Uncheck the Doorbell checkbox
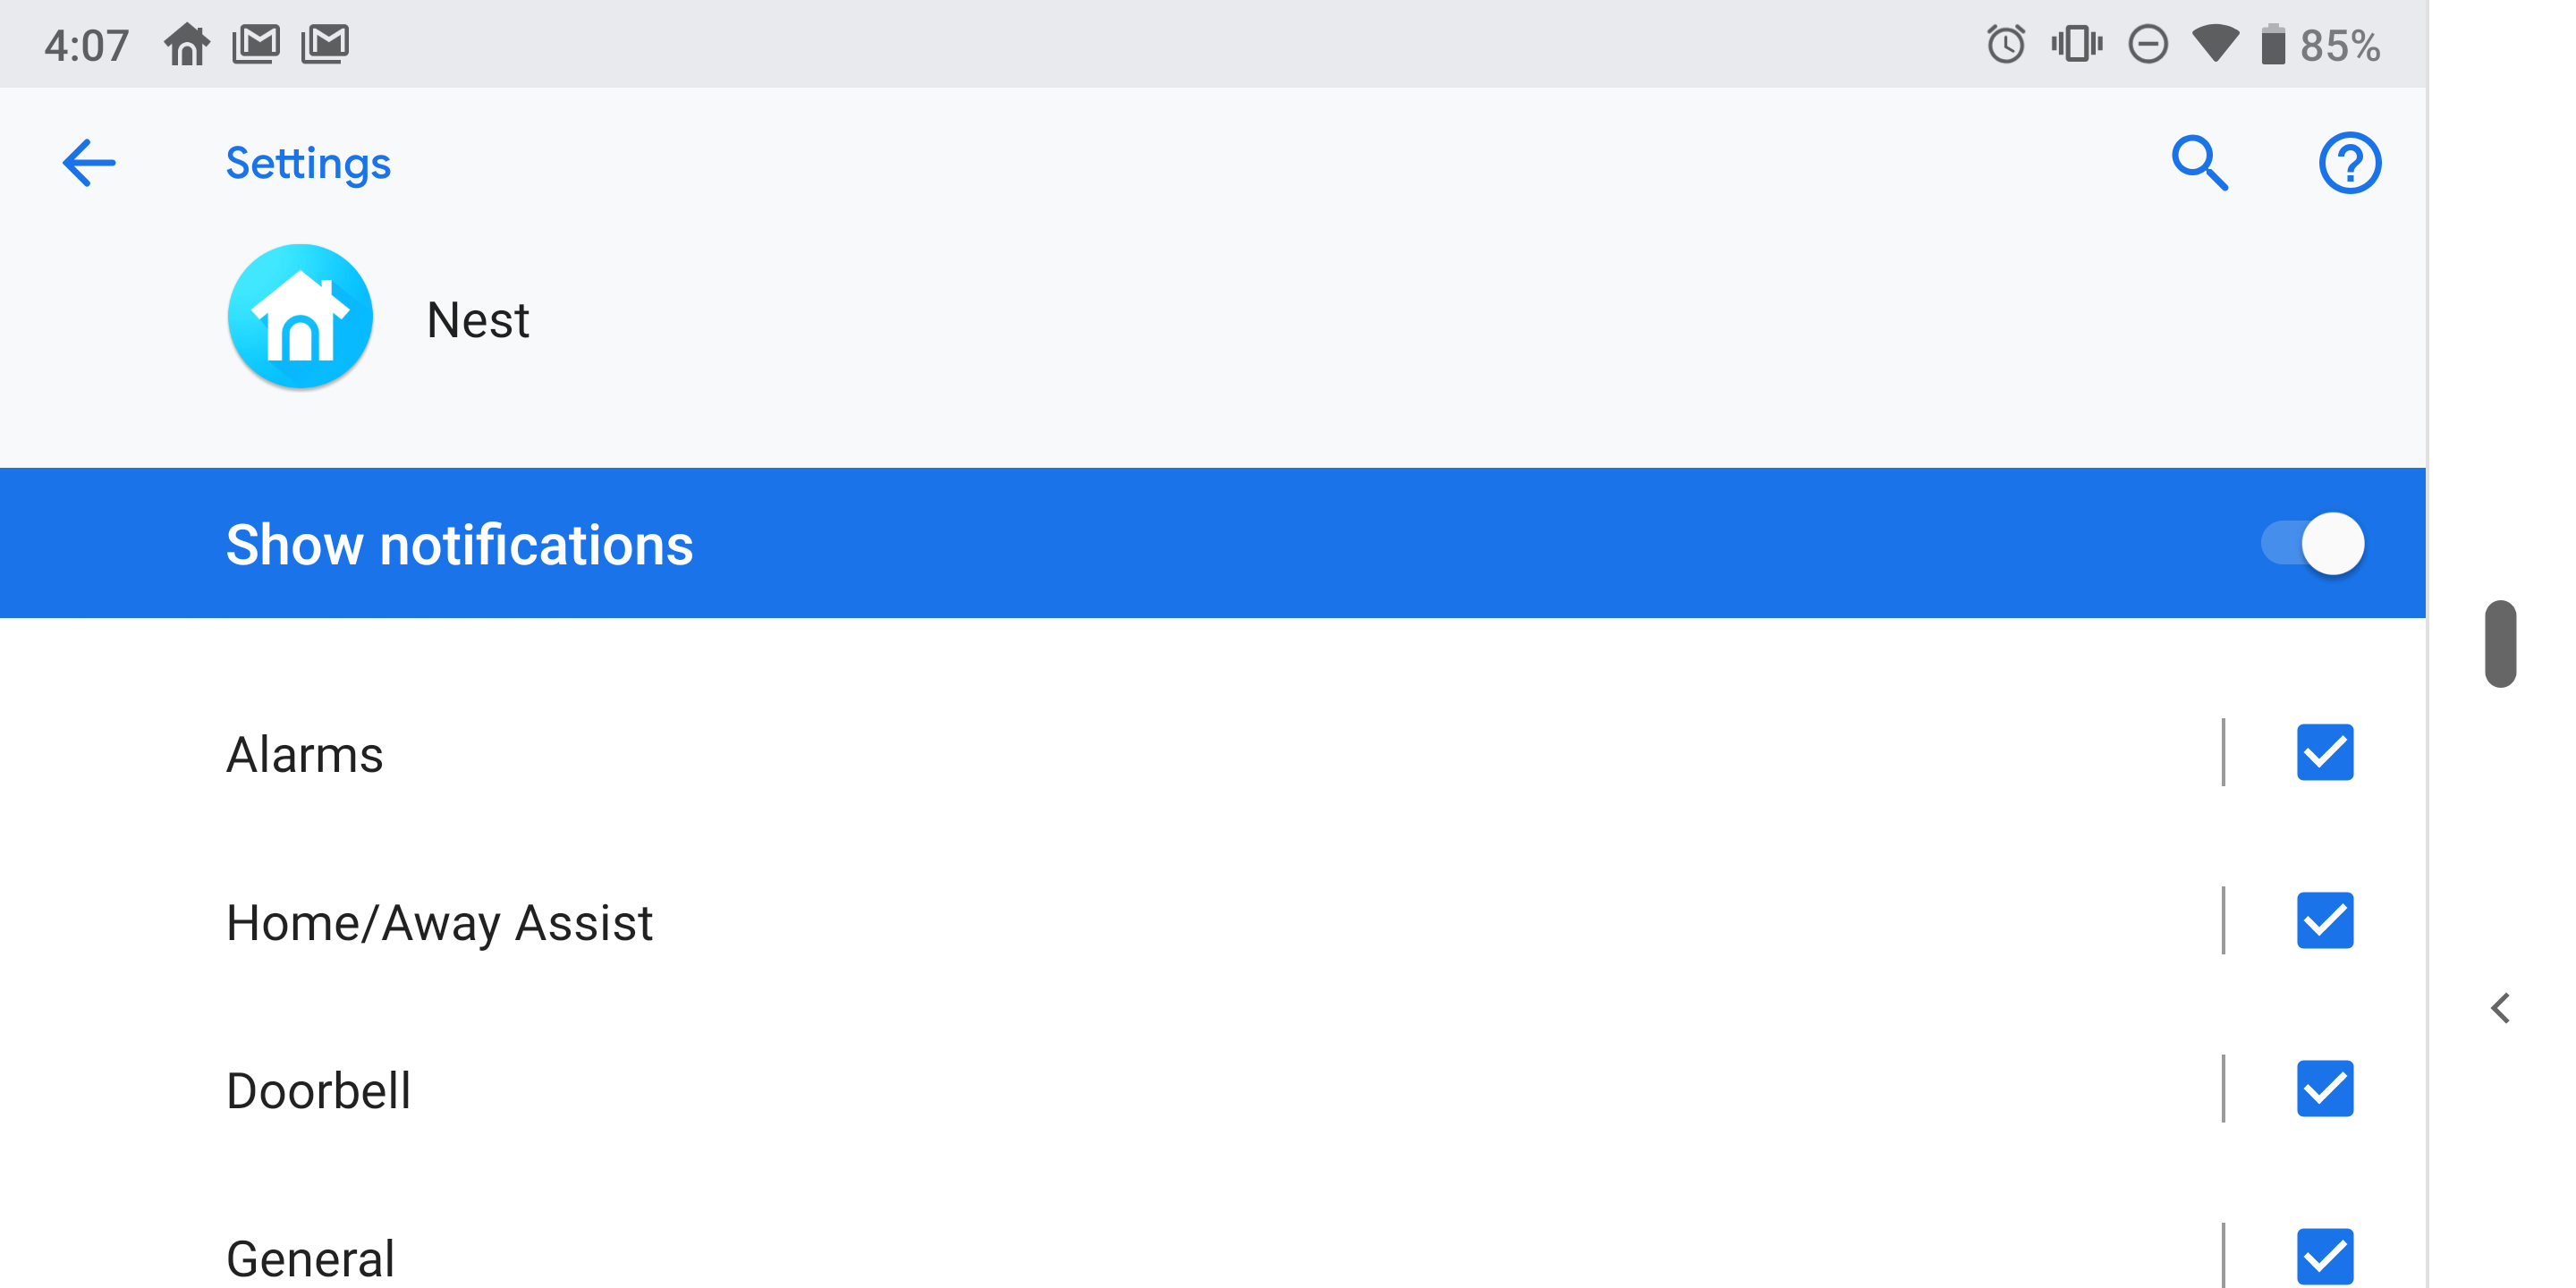 [x=2324, y=1089]
